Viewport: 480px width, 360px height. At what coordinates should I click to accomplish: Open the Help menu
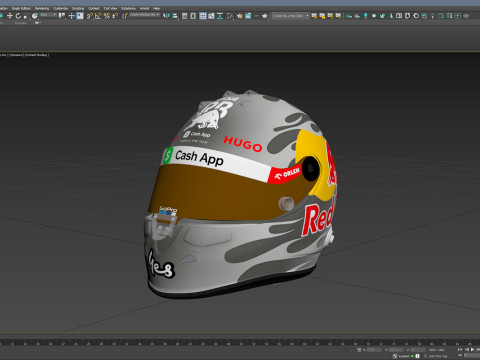tap(156, 8)
